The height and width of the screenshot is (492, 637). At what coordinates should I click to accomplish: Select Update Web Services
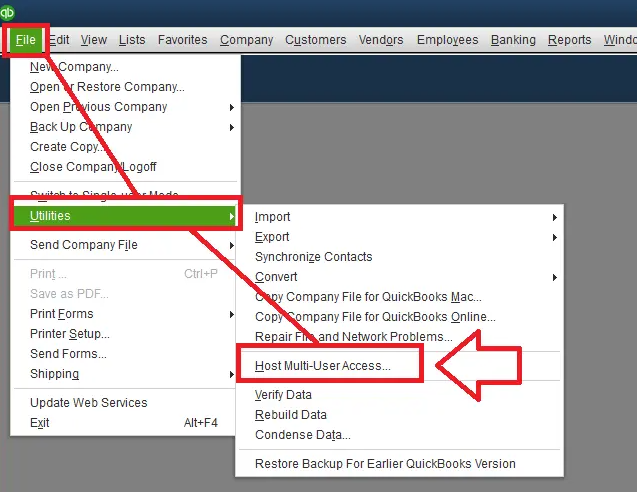tap(126, 403)
